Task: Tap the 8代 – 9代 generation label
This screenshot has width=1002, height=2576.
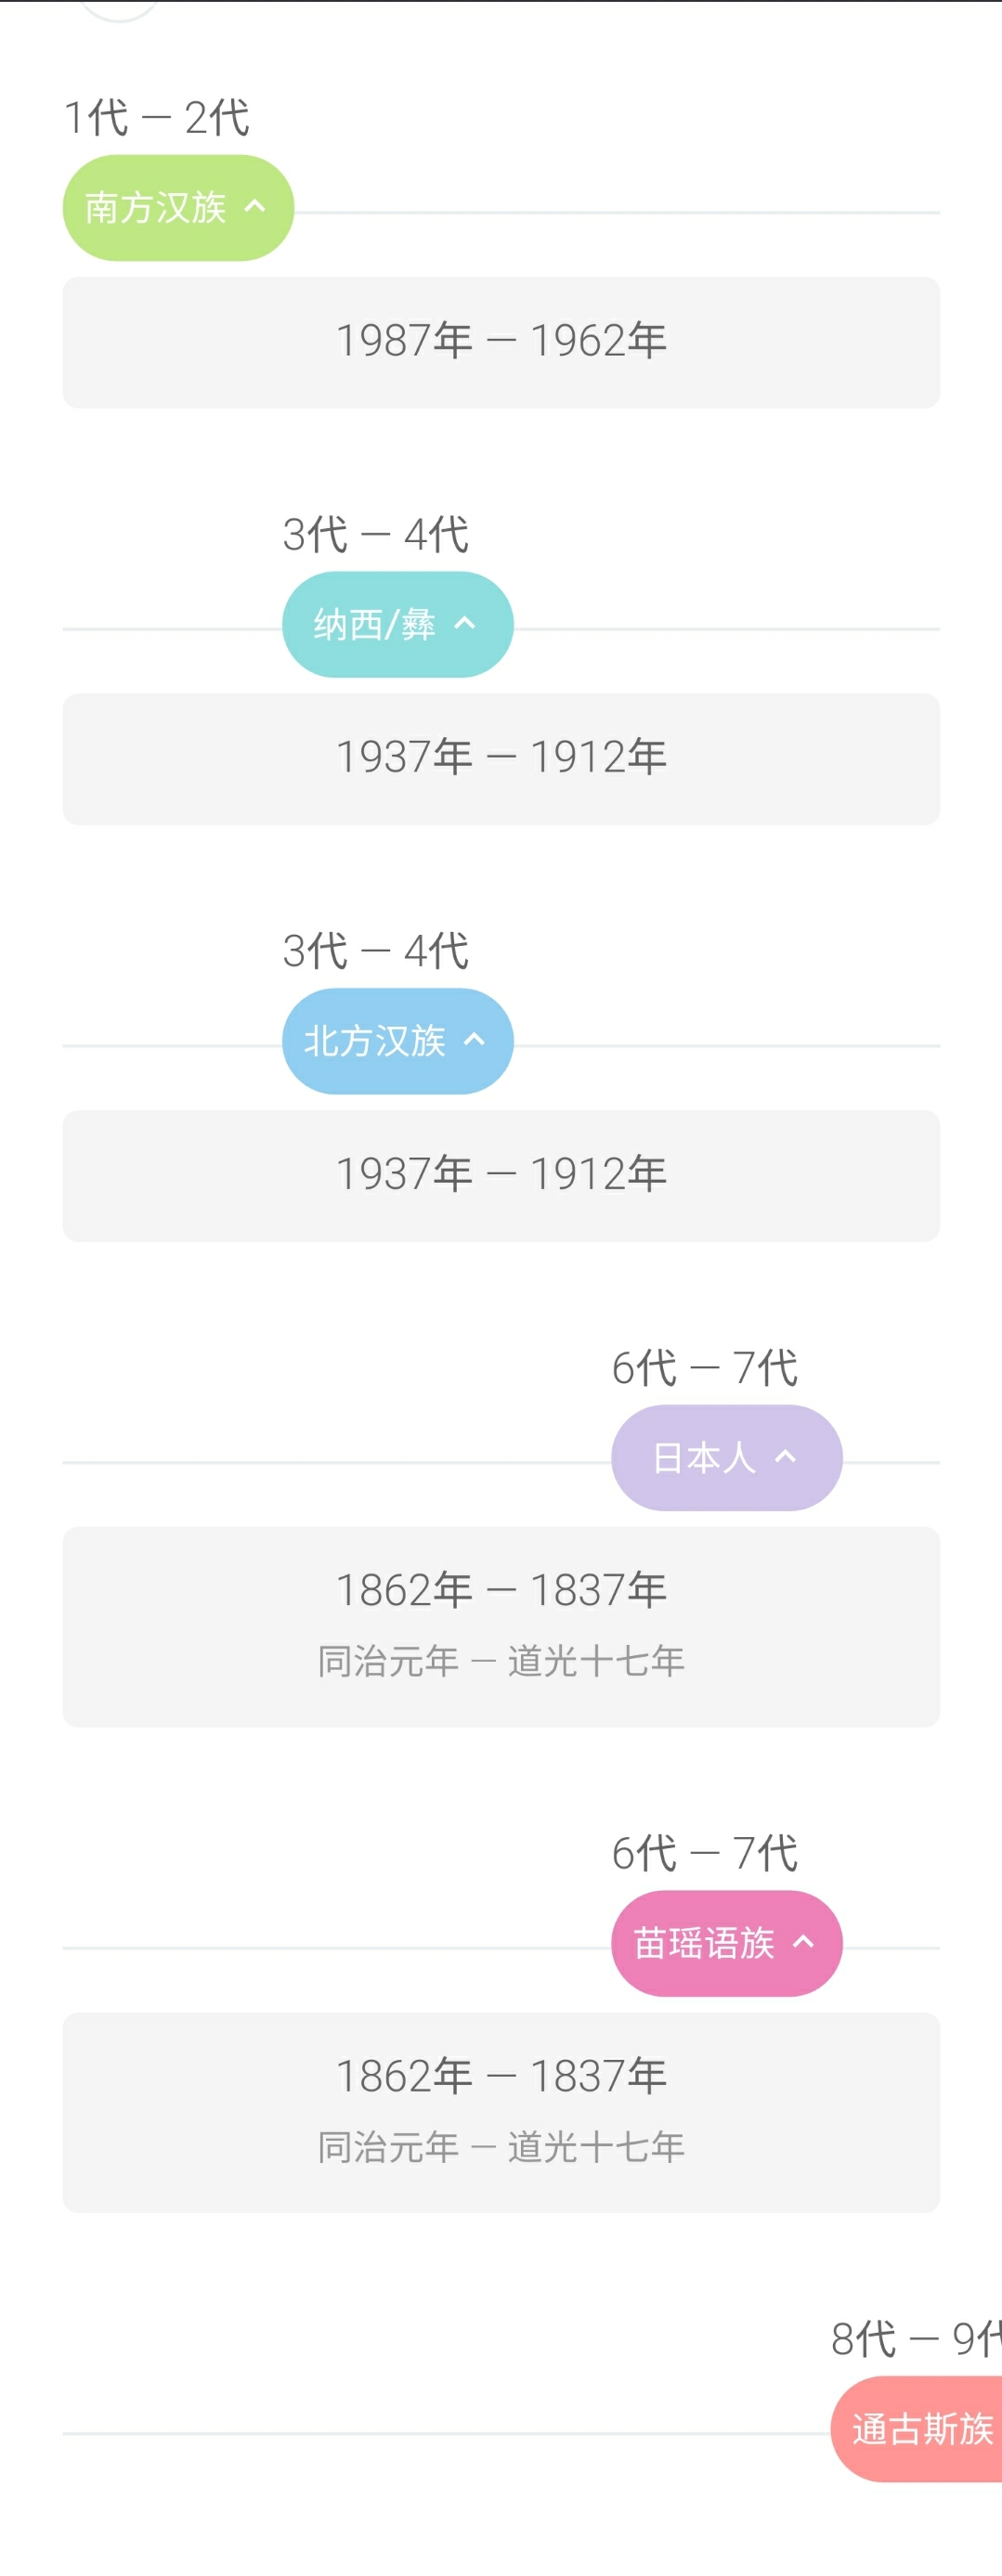Action: [916, 2339]
